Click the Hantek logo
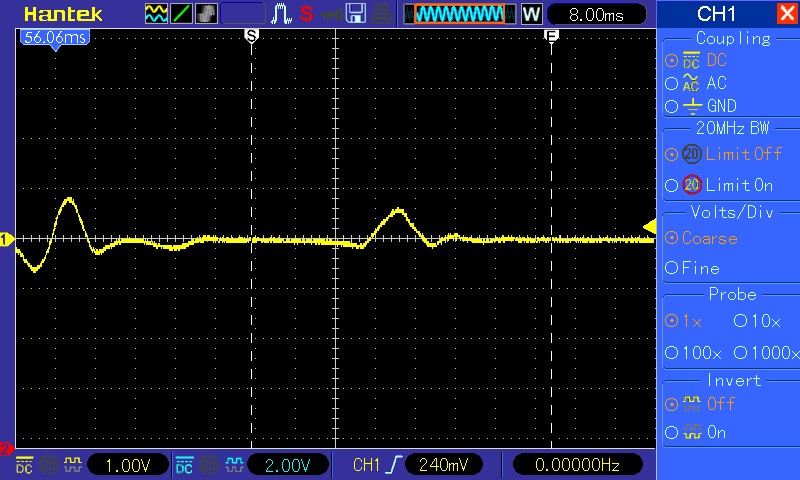The height and width of the screenshot is (480, 800). coord(63,14)
